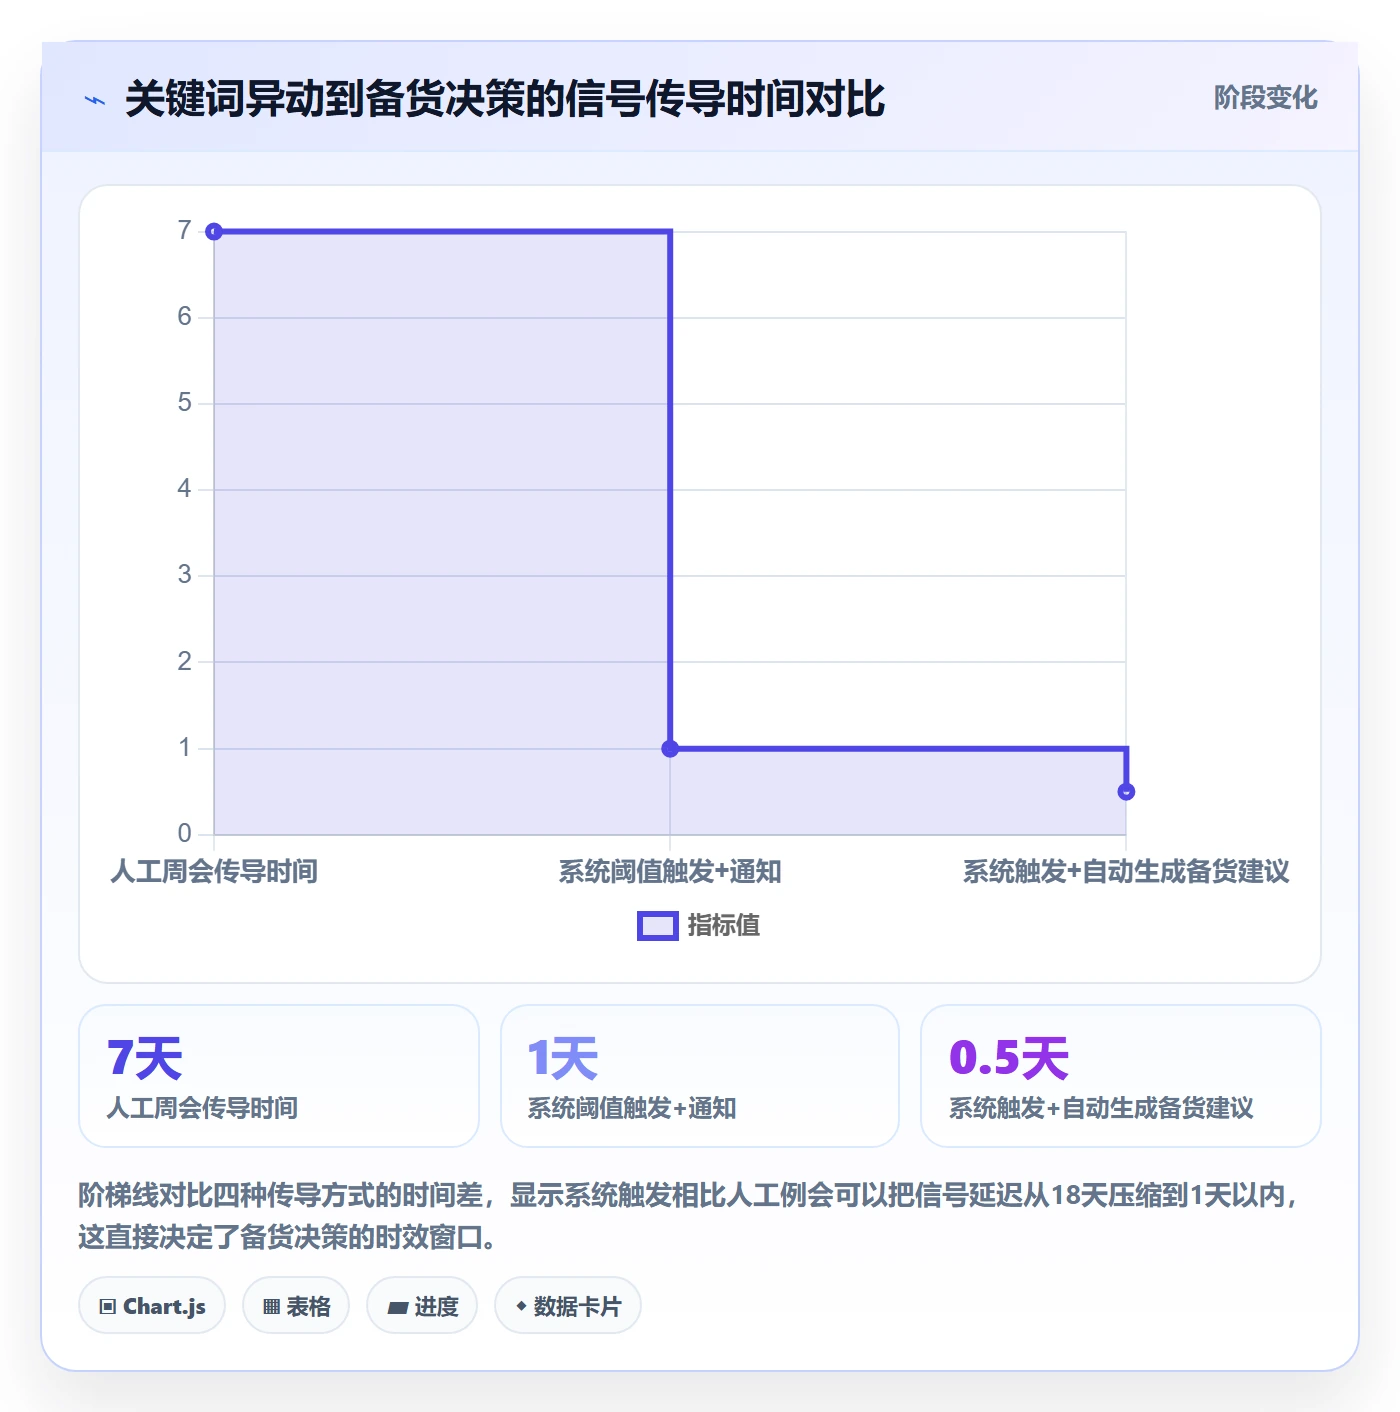Click the chart title 关键词异动到备货决策的信号传导时间对比
This screenshot has height=1412, width=1400.
pyautogui.click(x=505, y=100)
